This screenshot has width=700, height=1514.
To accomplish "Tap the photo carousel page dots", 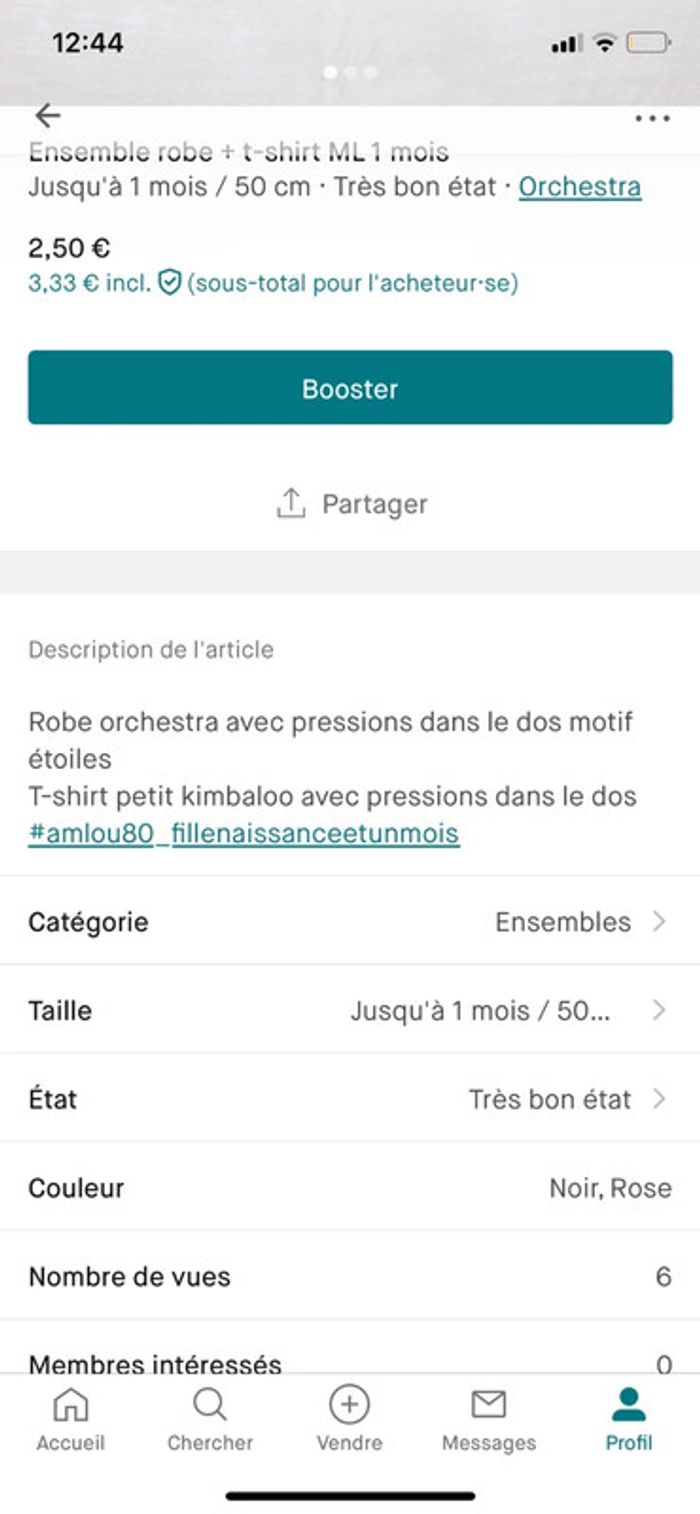I will 350,72.
